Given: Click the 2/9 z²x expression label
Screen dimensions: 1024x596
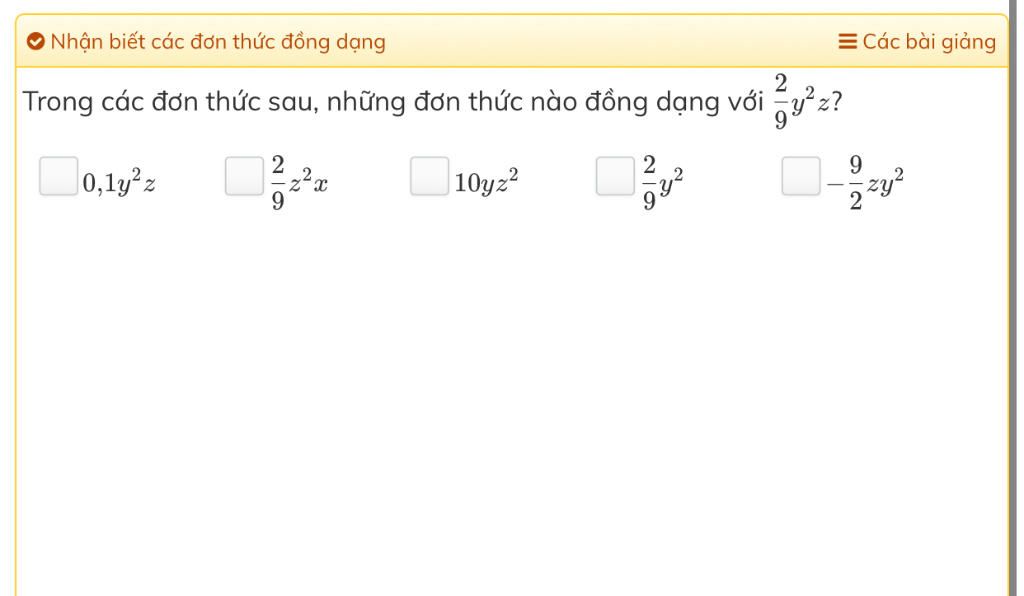Looking at the screenshot, I should pyautogui.click(x=299, y=183).
